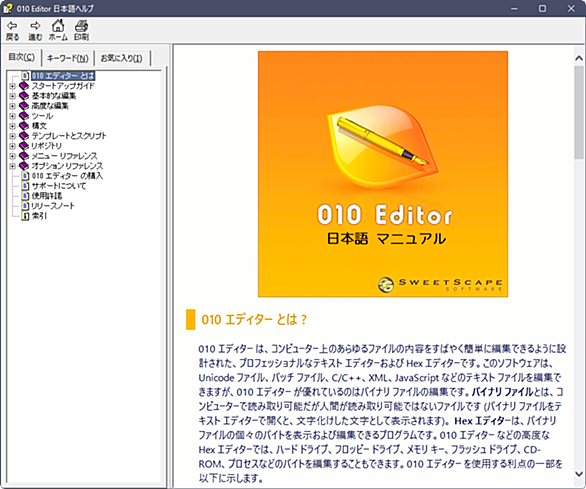Open the リリースノート topic

(x=53, y=206)
